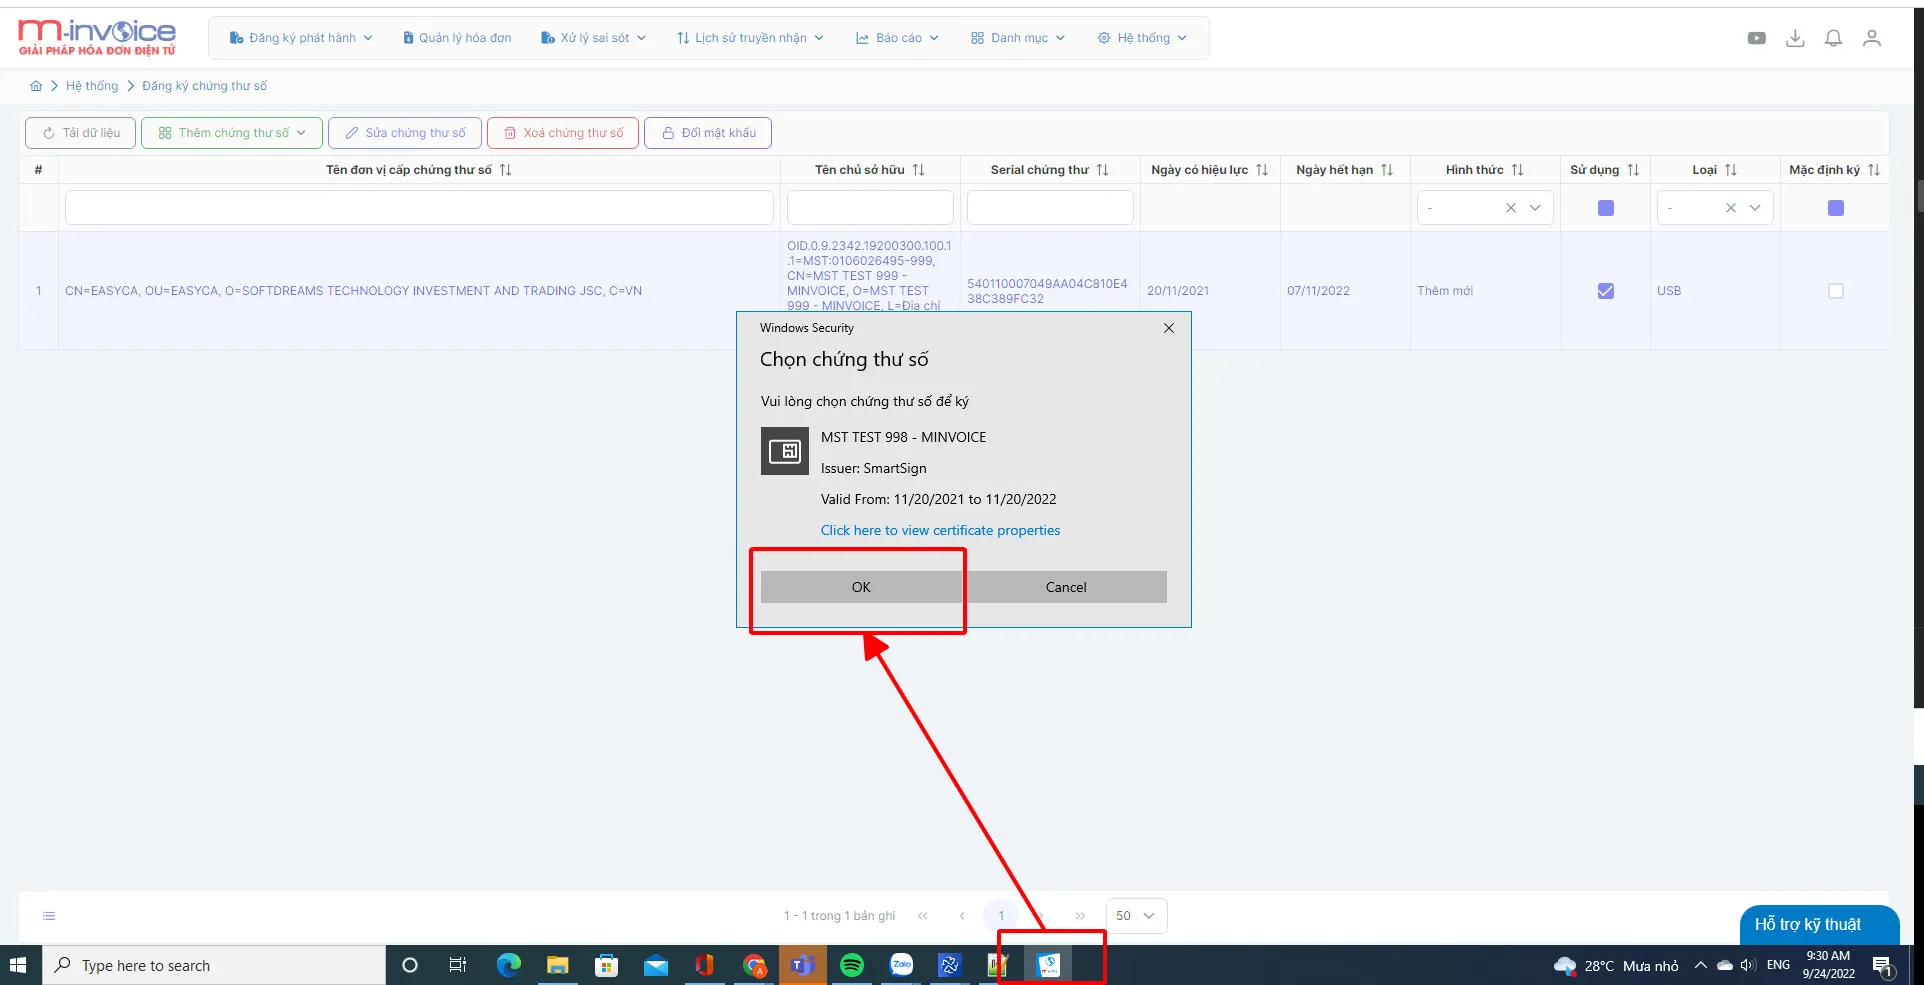
Task: Open weather widget 28°C Mưa nhỏ
Action: tap(1617, 966)
